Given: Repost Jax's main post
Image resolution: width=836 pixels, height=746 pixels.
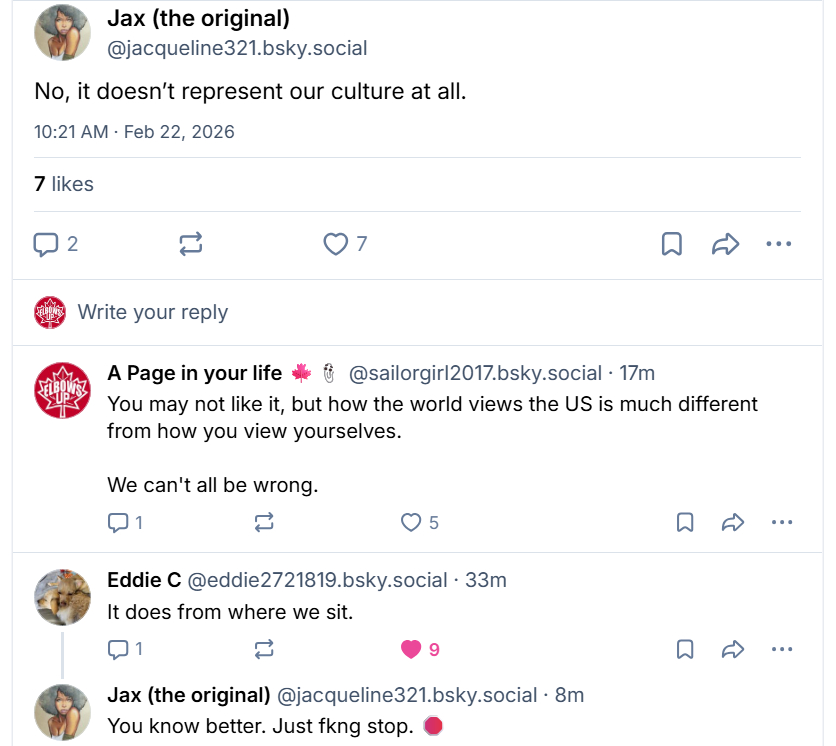Looking at the screenshot, I should (191, 244).
